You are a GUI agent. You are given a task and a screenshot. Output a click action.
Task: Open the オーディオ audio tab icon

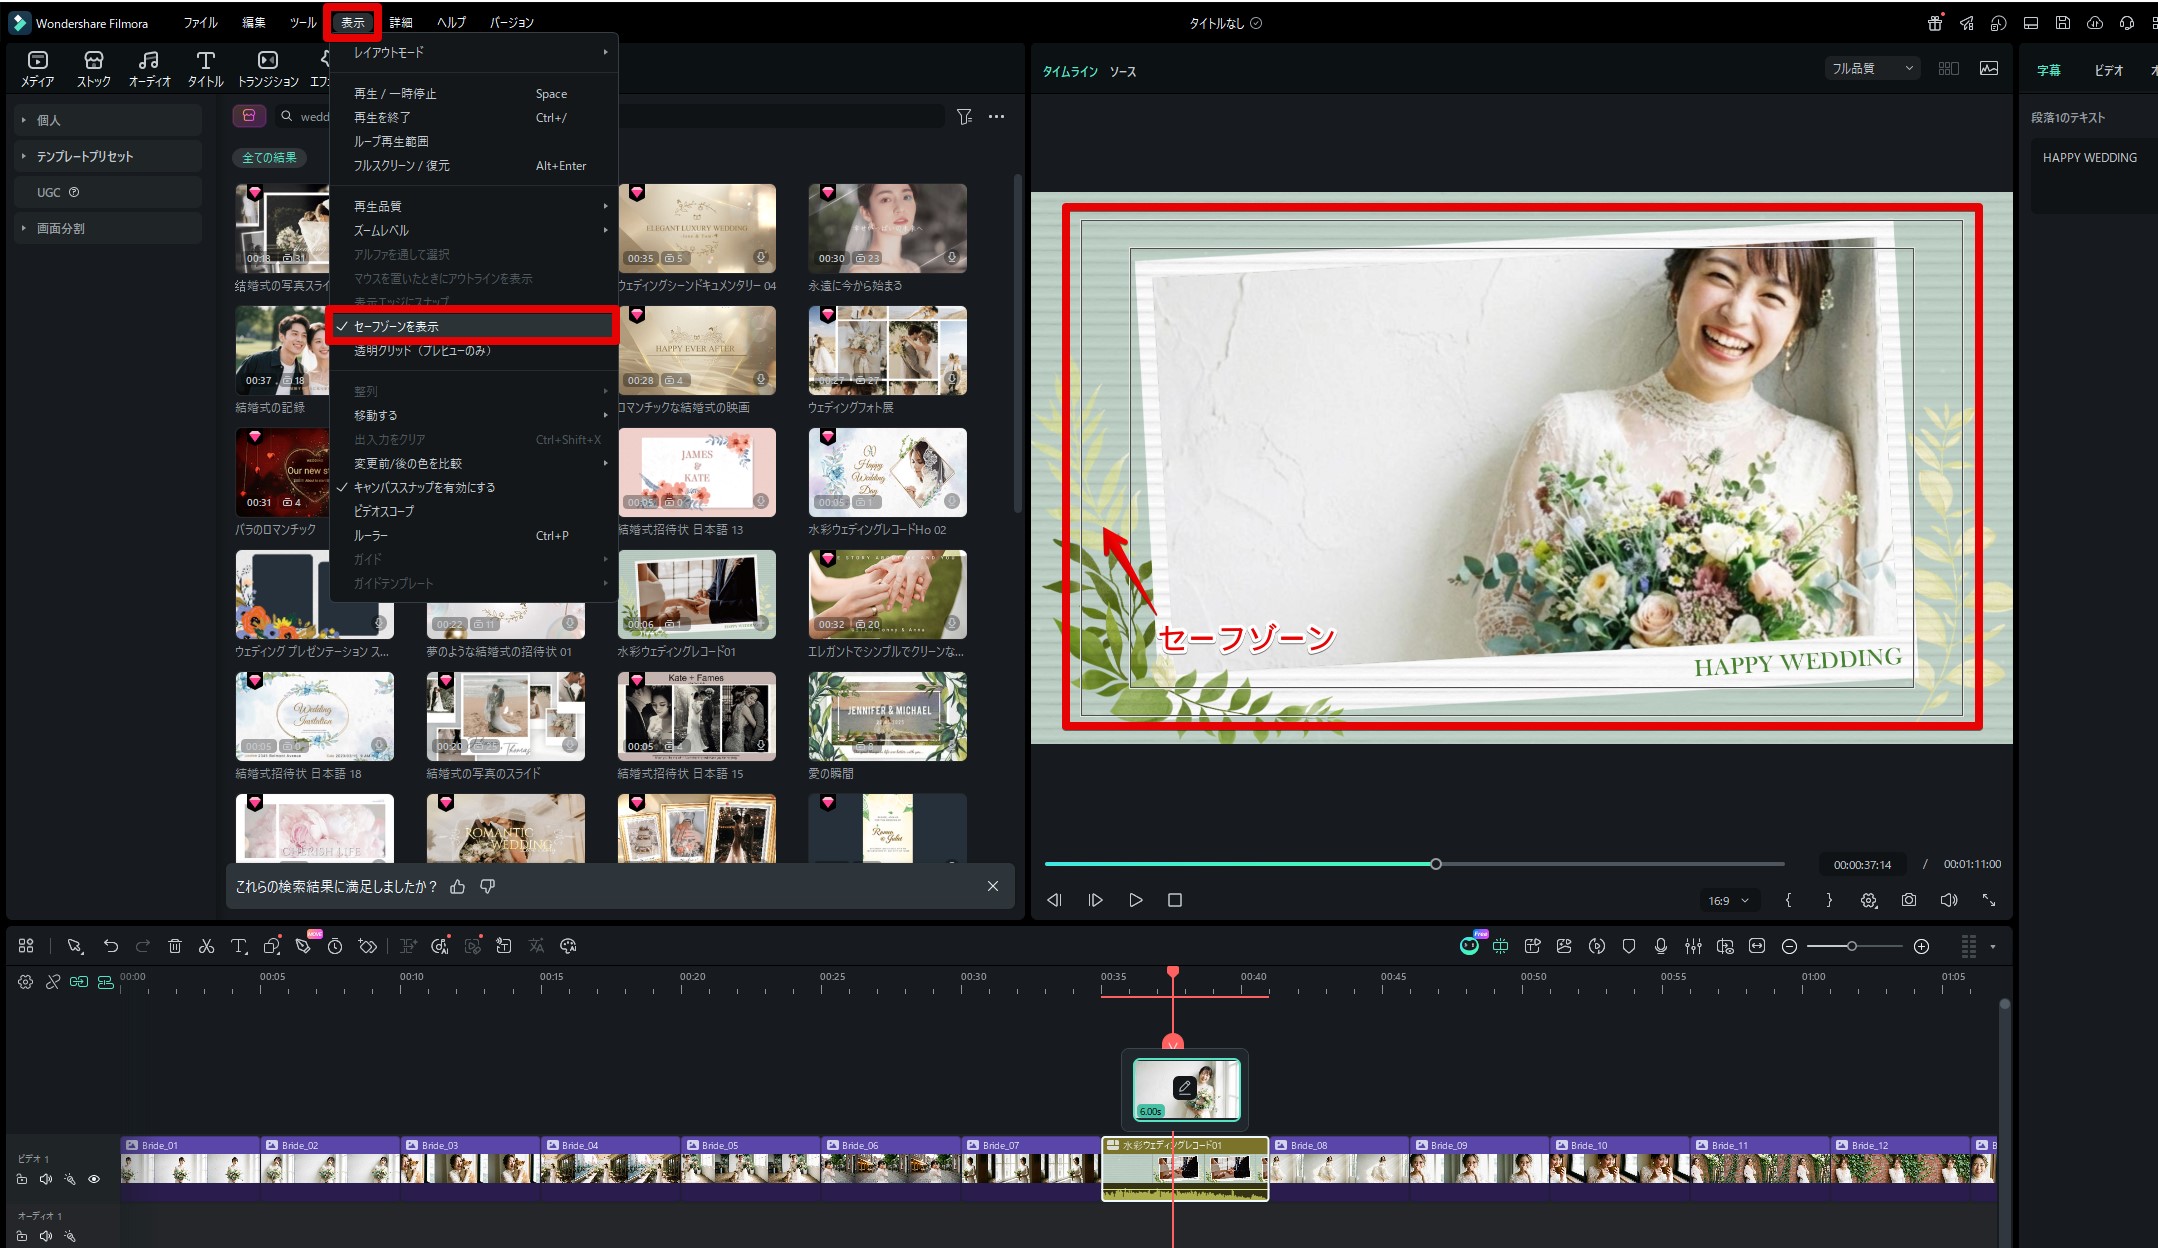(149, 69)
